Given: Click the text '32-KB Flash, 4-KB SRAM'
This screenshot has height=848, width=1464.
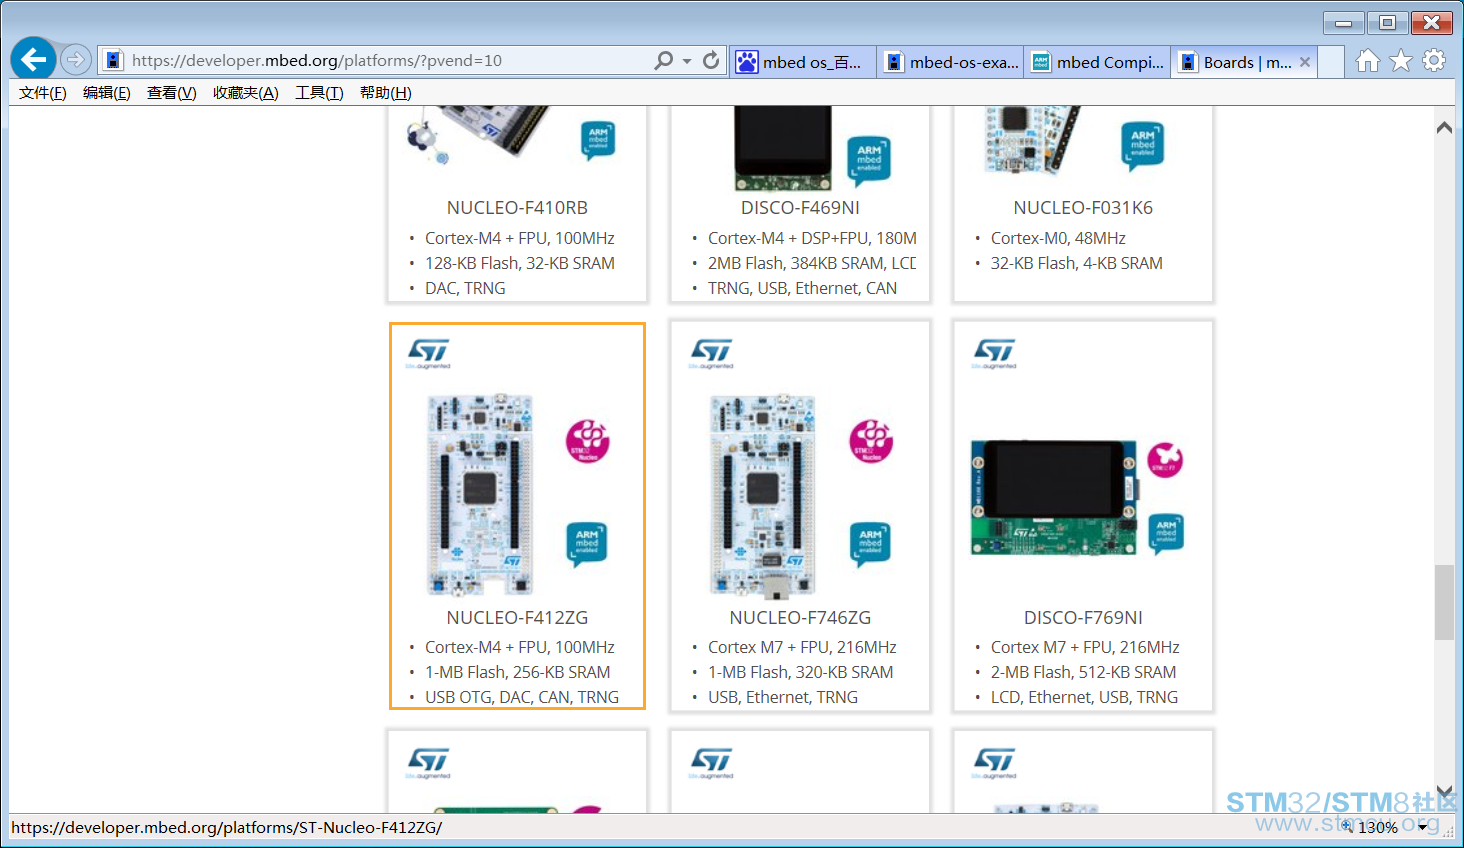Looking at the screenshot, I should [1077, 263].
